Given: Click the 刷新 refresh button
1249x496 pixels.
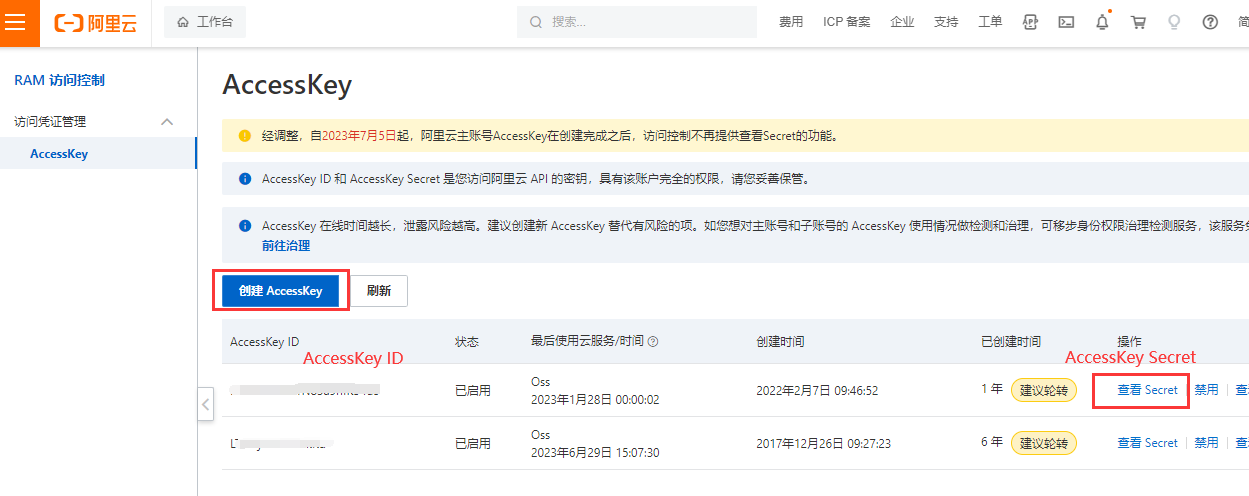Looking at the screenshot, I should pyautogui.click(x=379, y=291).
